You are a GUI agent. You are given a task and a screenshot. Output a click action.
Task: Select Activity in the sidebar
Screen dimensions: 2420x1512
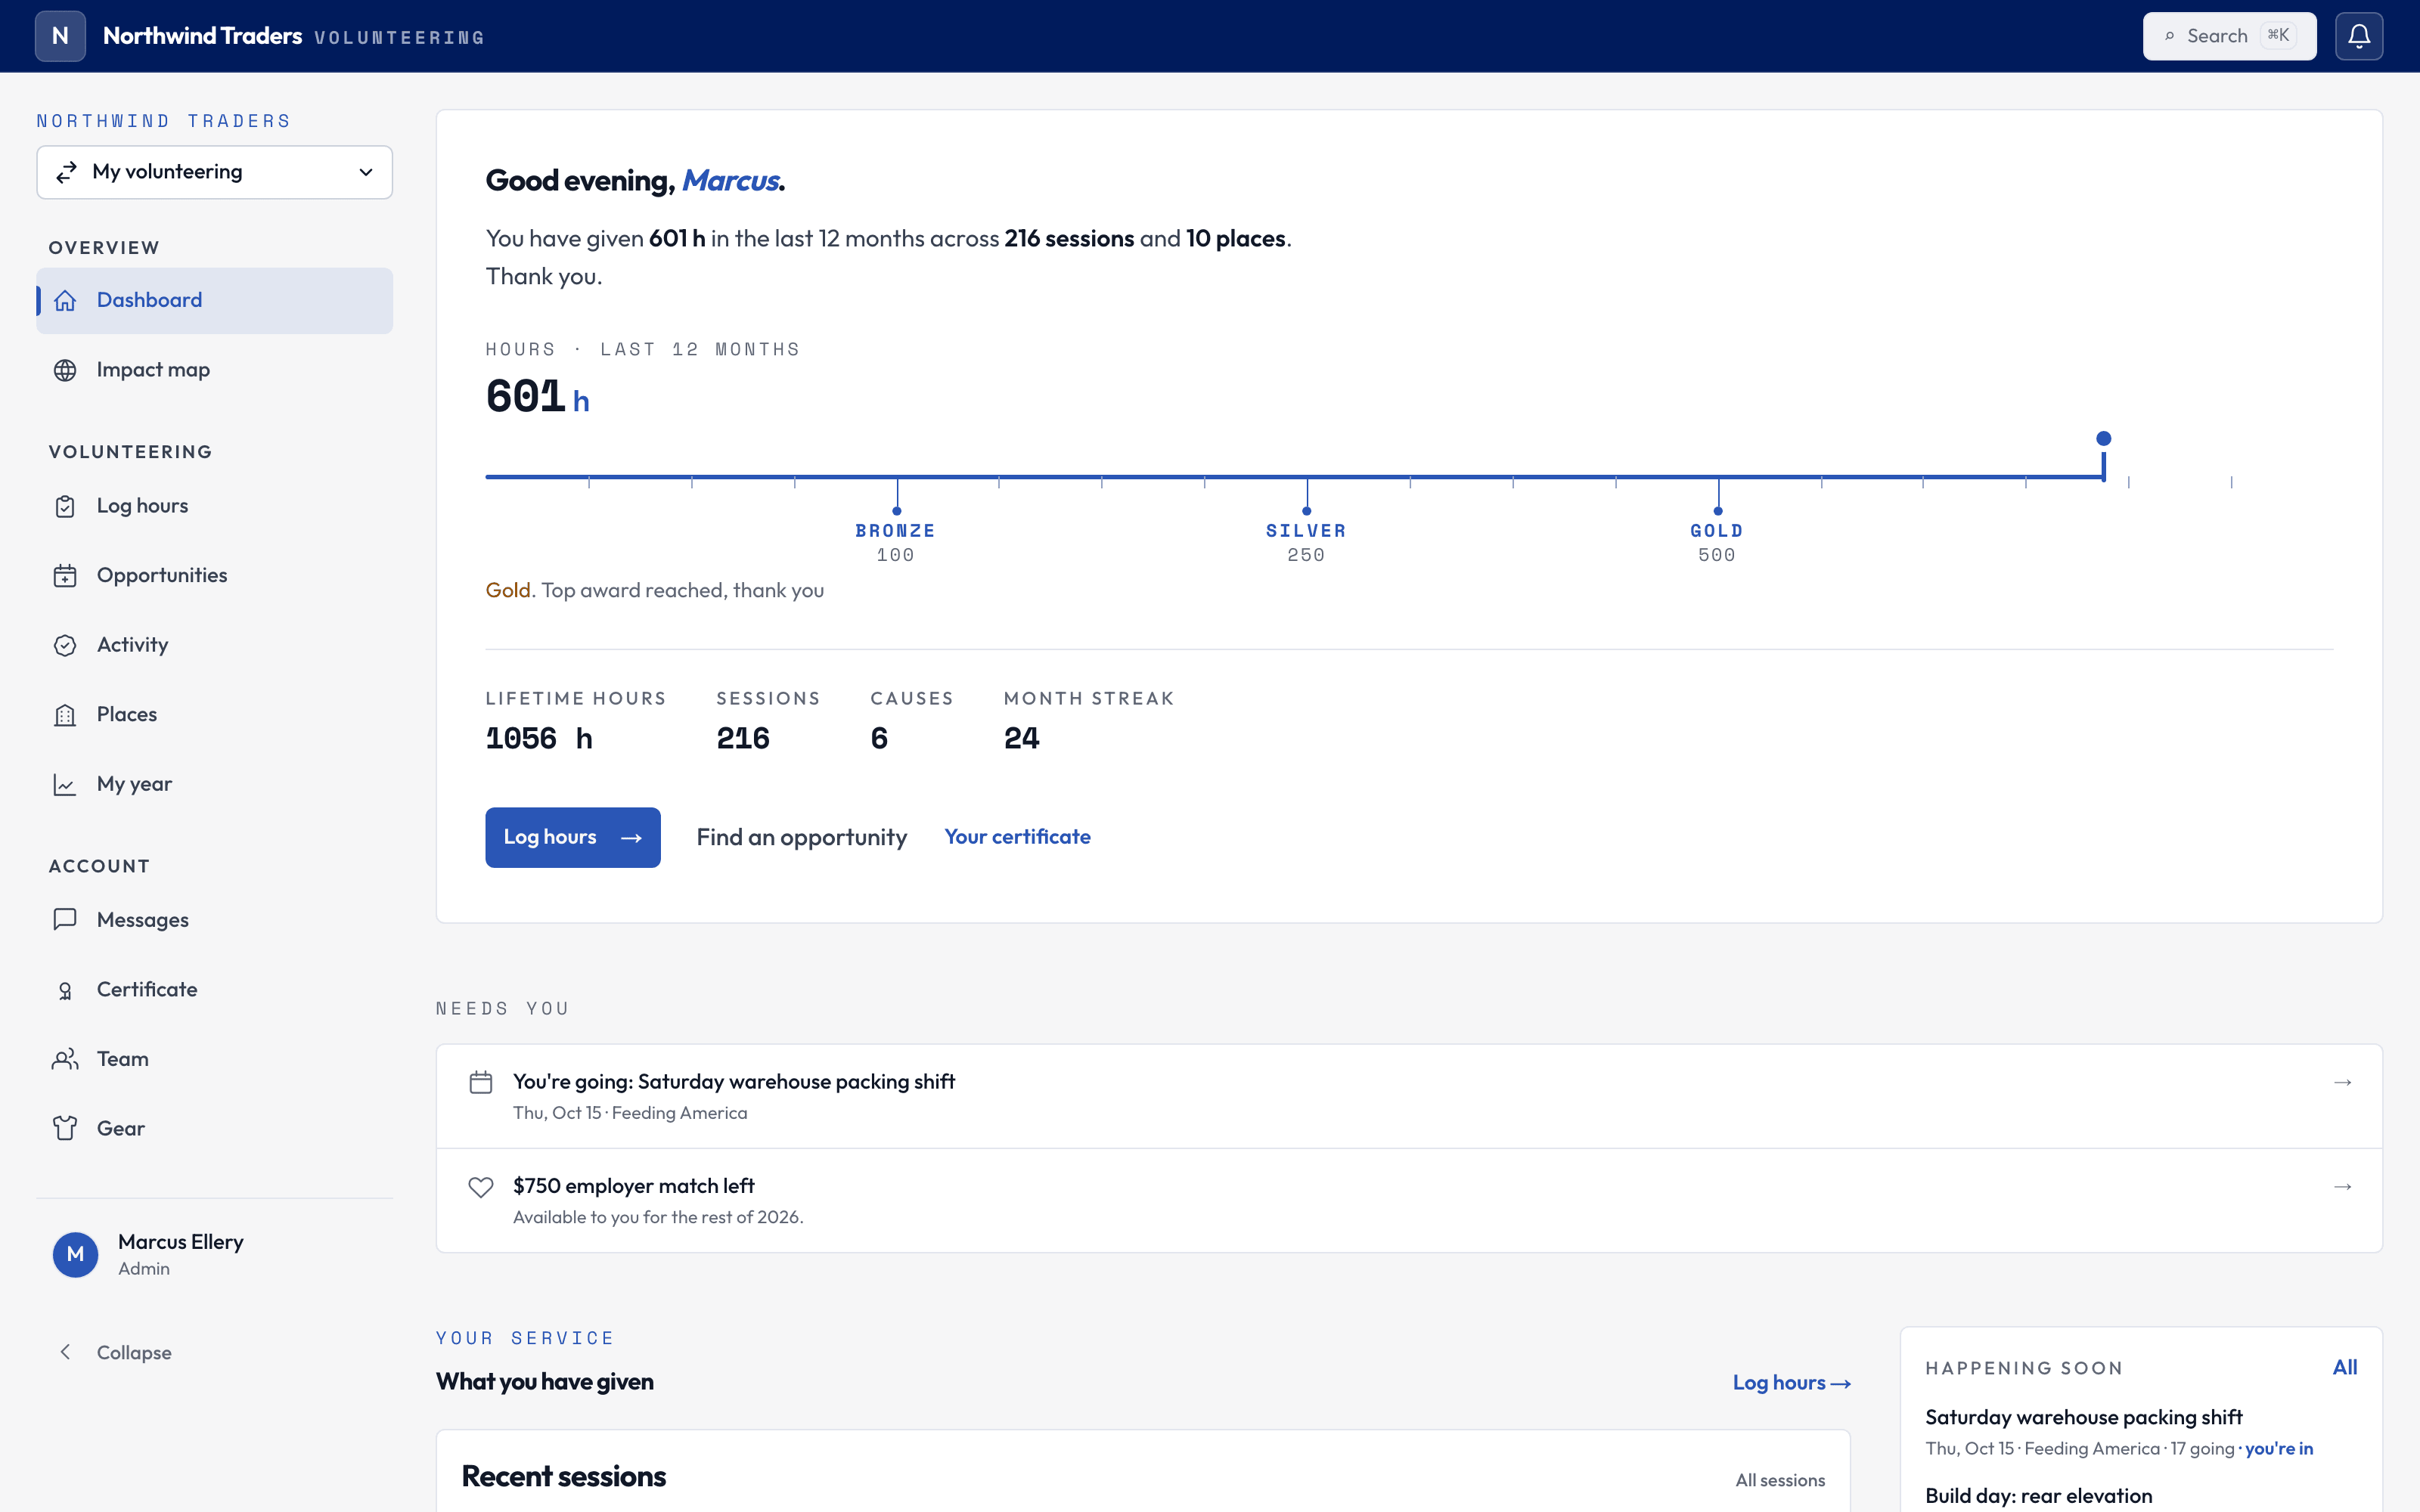pos(215,645)
